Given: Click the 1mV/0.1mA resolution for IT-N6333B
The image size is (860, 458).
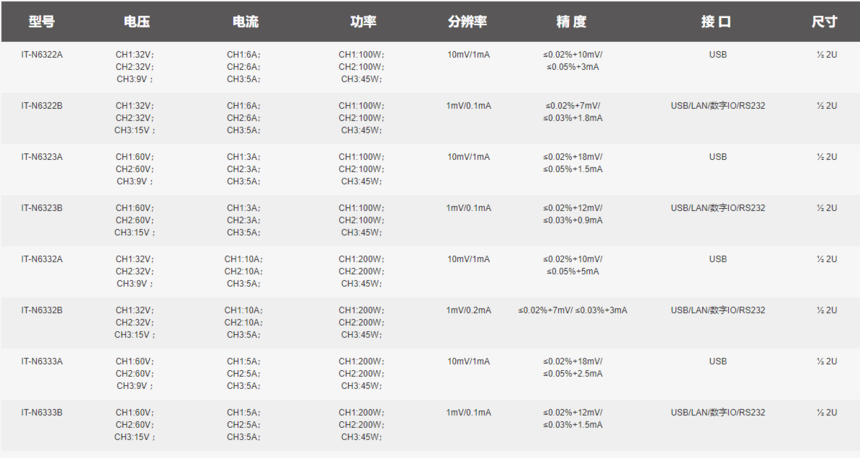Looking at the screenshot, I should [x=468, y=412].
